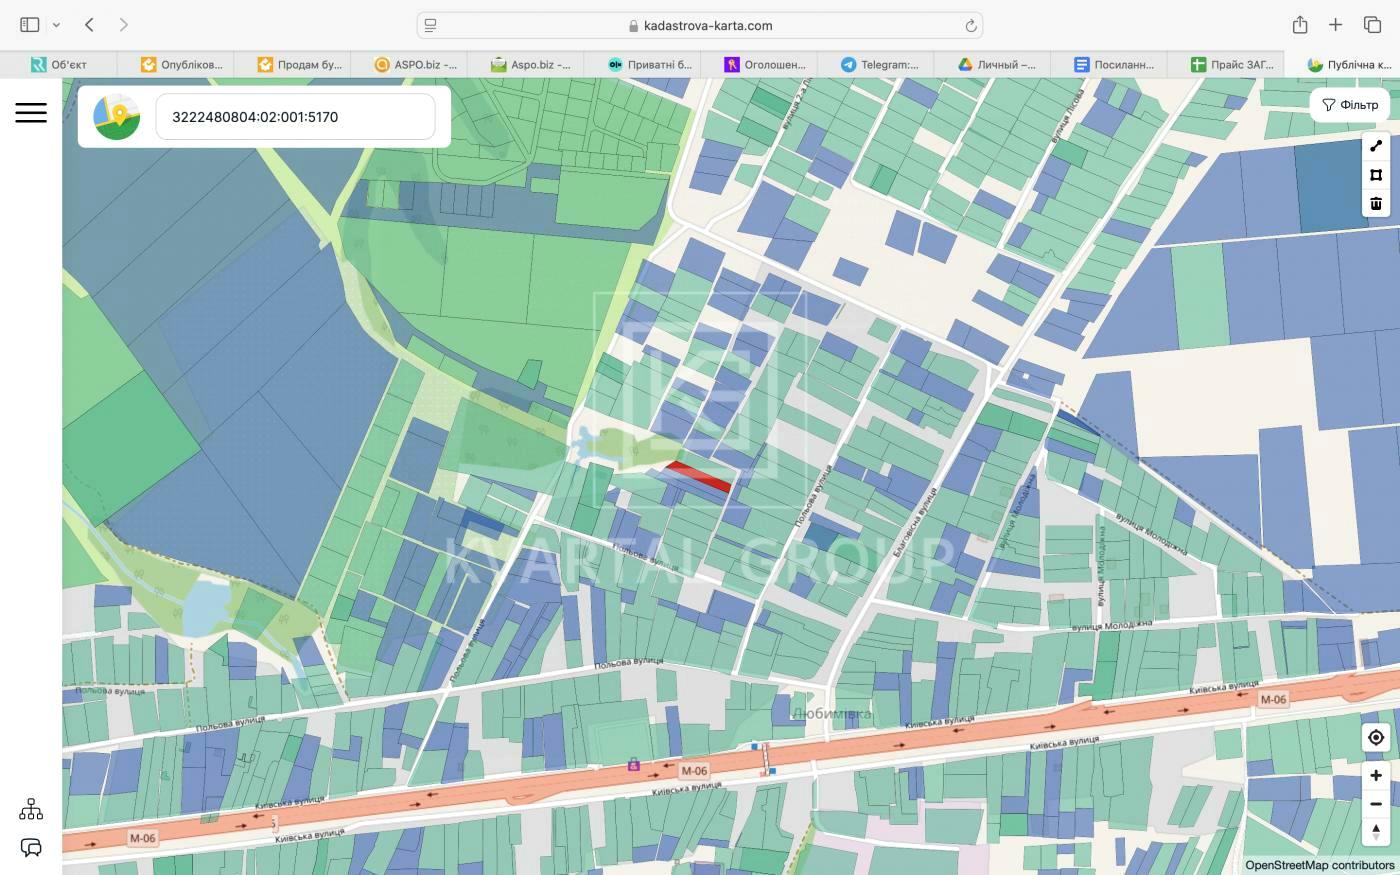Viewport: 1400px width, 875px height.
Task: Expand the sidebar tab group dropdown
Action: (x=56, y=25)
